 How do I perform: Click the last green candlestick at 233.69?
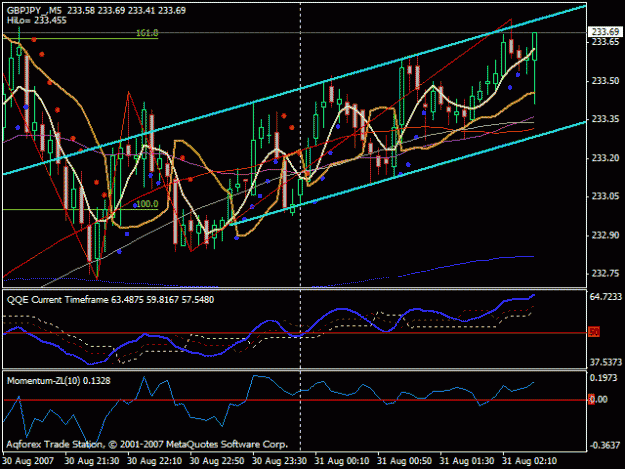point(535,47)
